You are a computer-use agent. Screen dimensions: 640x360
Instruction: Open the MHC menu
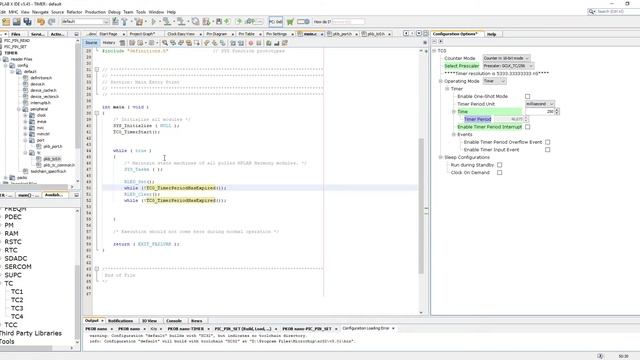tap(13, 12)
